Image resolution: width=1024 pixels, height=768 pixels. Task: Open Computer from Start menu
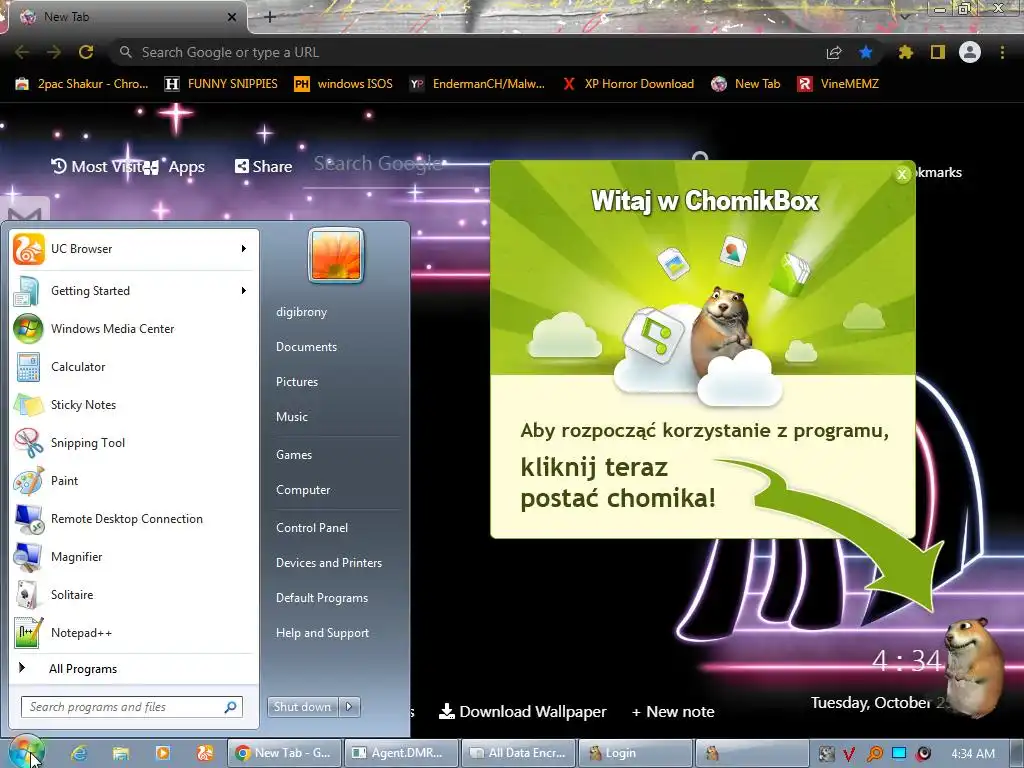coord(303,490)
